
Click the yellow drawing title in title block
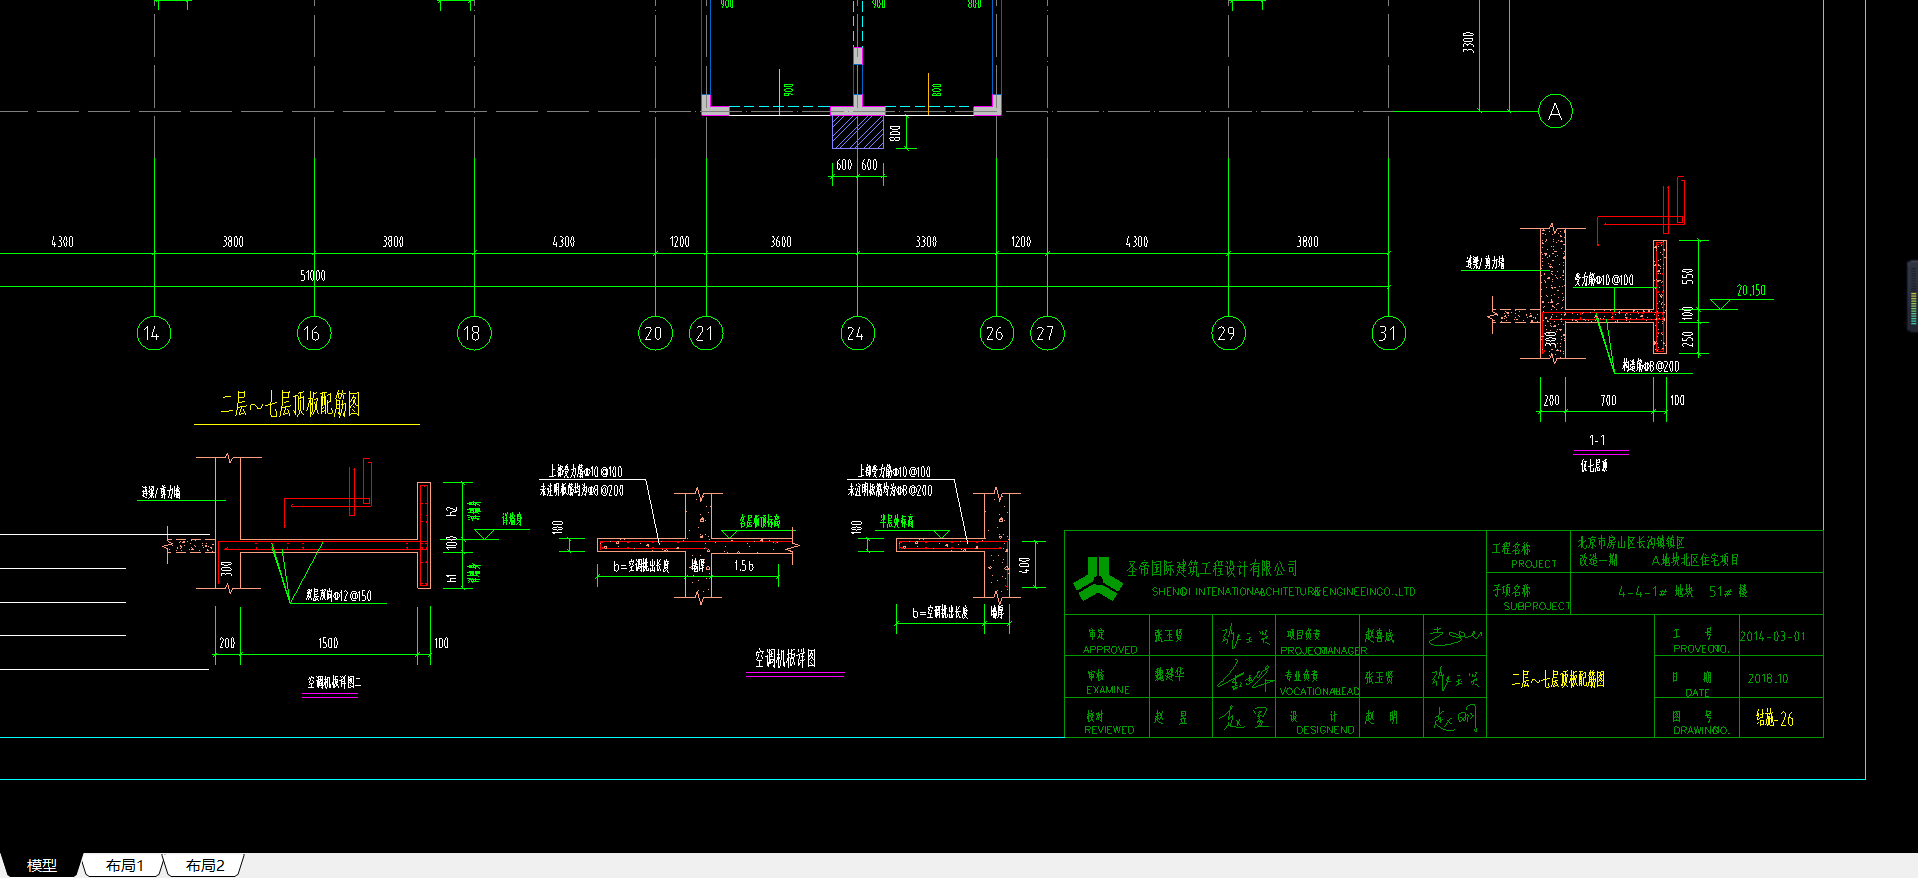click(x=1558, y=680)
